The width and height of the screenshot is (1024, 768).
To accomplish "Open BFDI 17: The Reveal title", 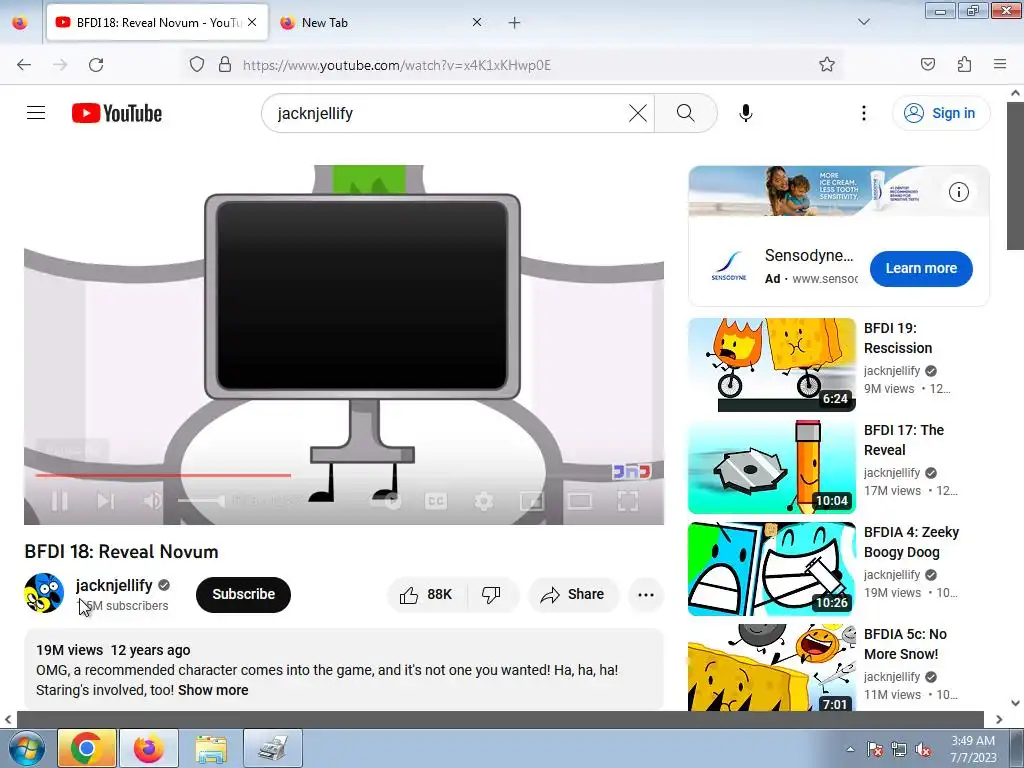I will [x=904, y=440].
